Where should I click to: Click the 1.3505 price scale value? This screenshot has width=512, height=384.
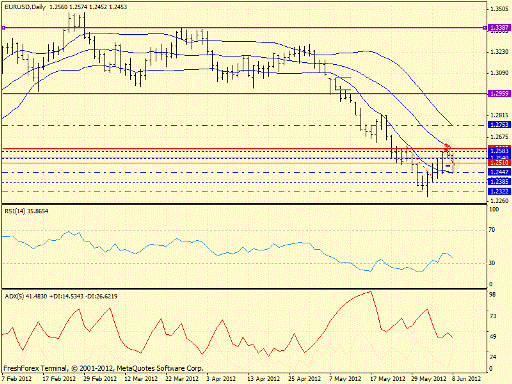coord(499,9)
